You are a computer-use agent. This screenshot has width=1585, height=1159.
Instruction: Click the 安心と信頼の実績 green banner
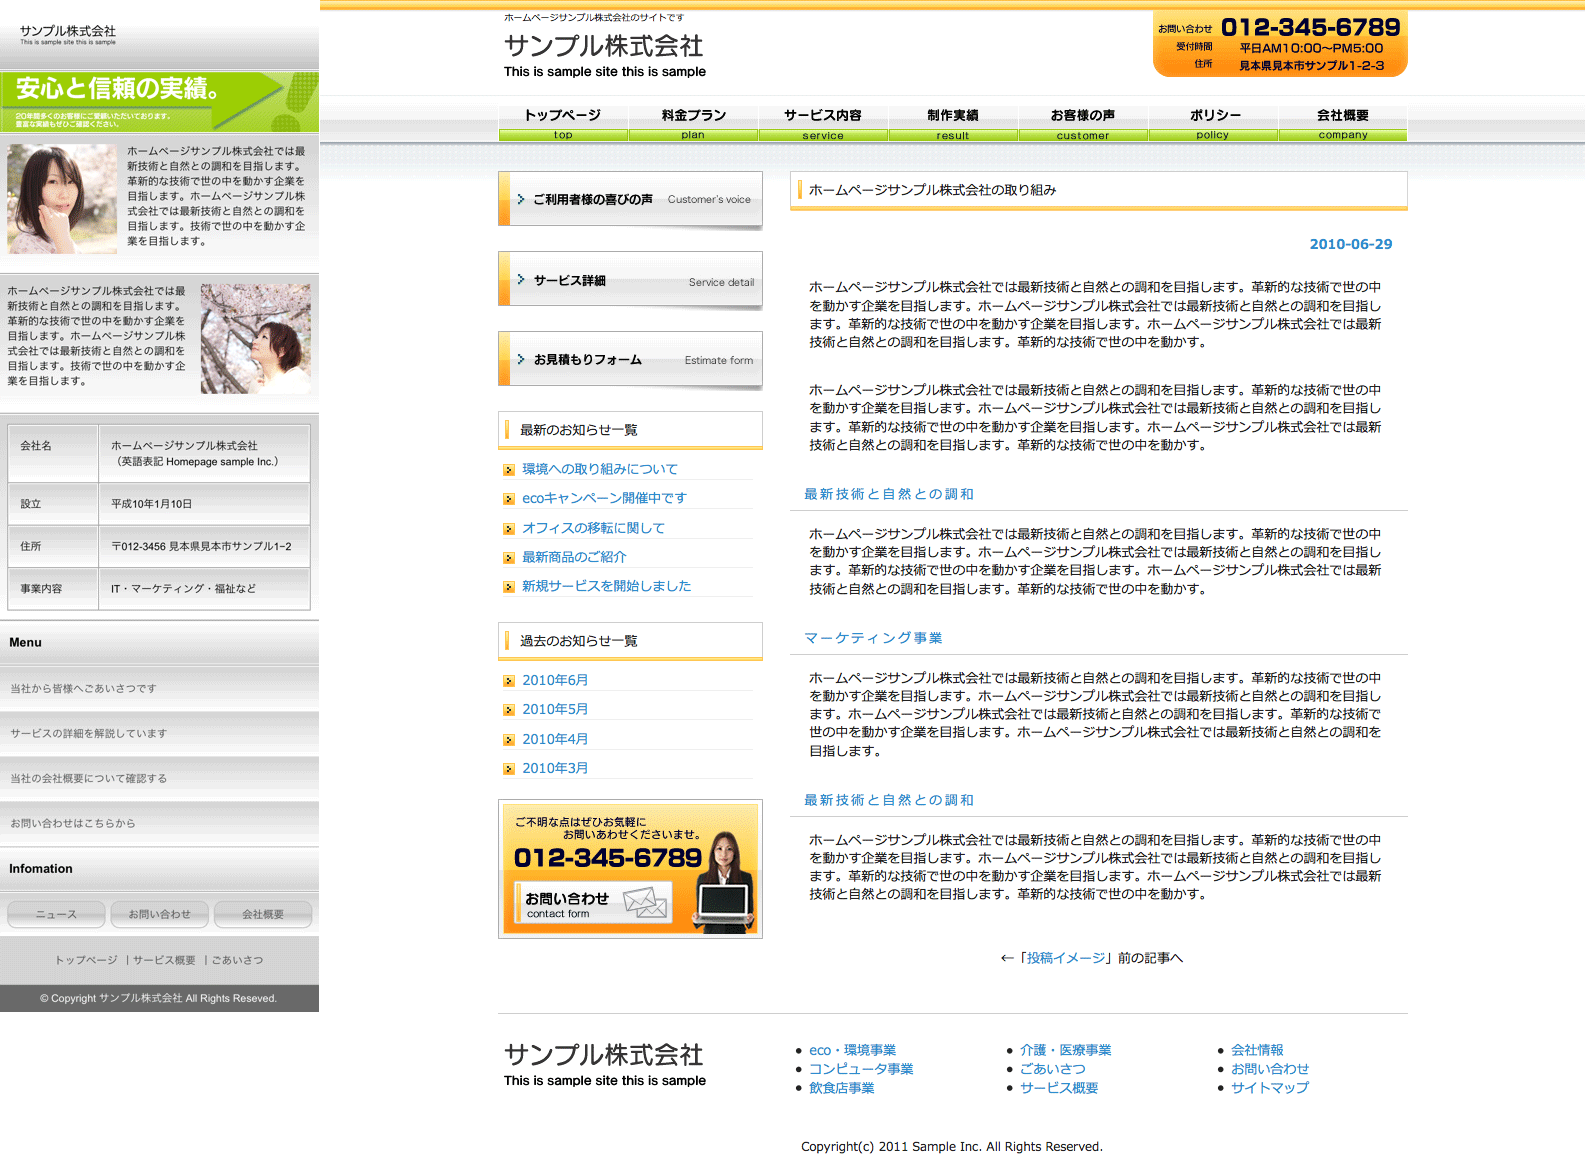(x=159, y=100)
